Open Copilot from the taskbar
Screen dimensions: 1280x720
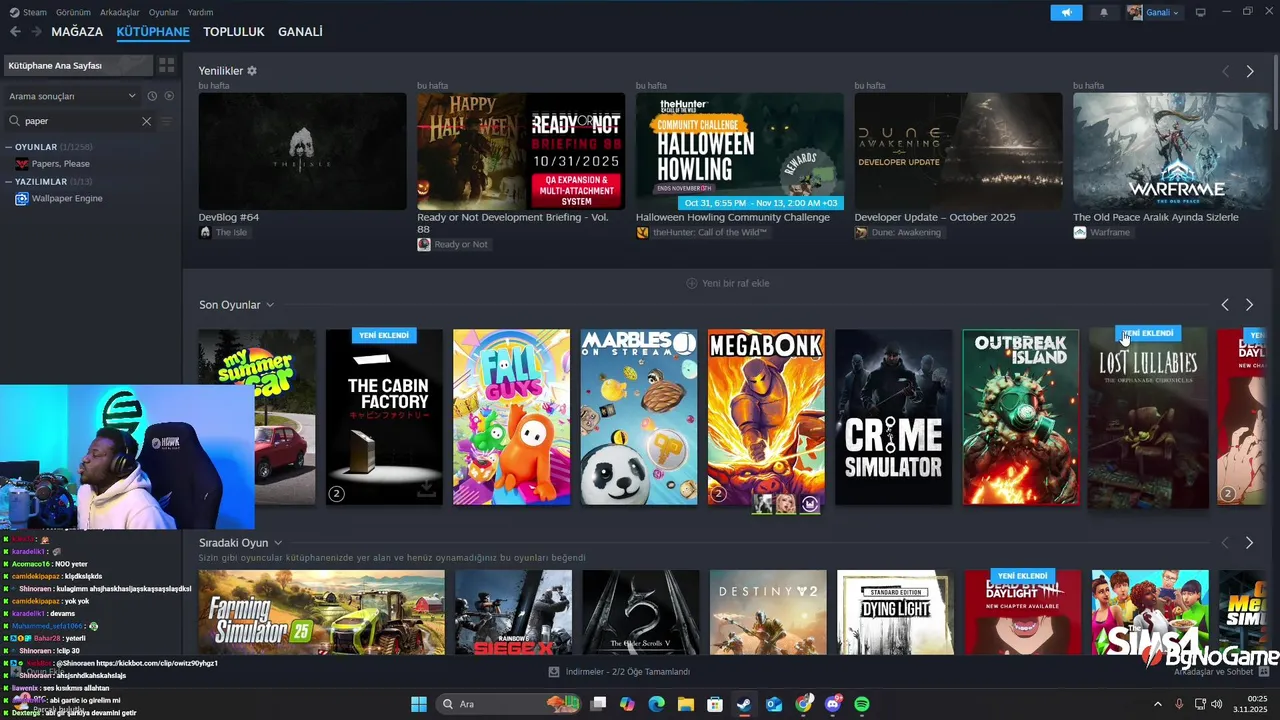(x=627, y=704)
